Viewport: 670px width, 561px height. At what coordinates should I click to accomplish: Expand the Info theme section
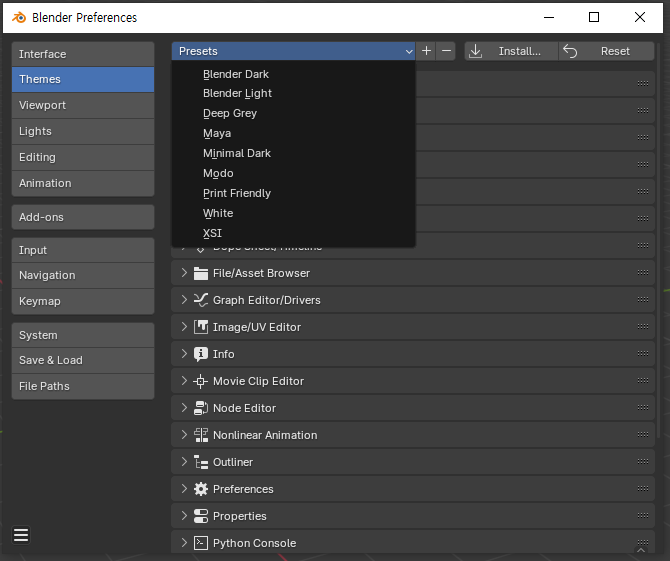tap(184, 353)
